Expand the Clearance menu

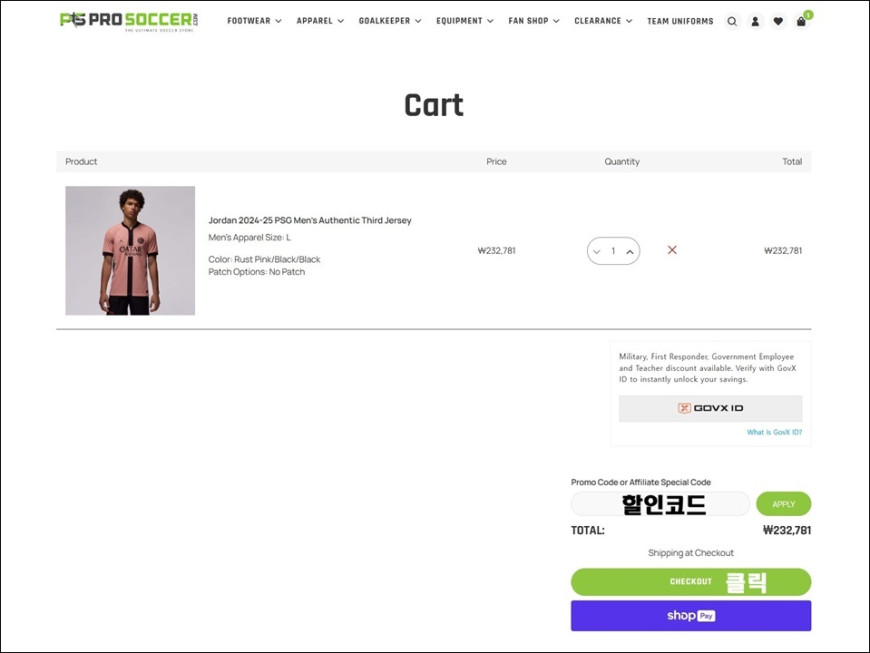pos(603,21)
